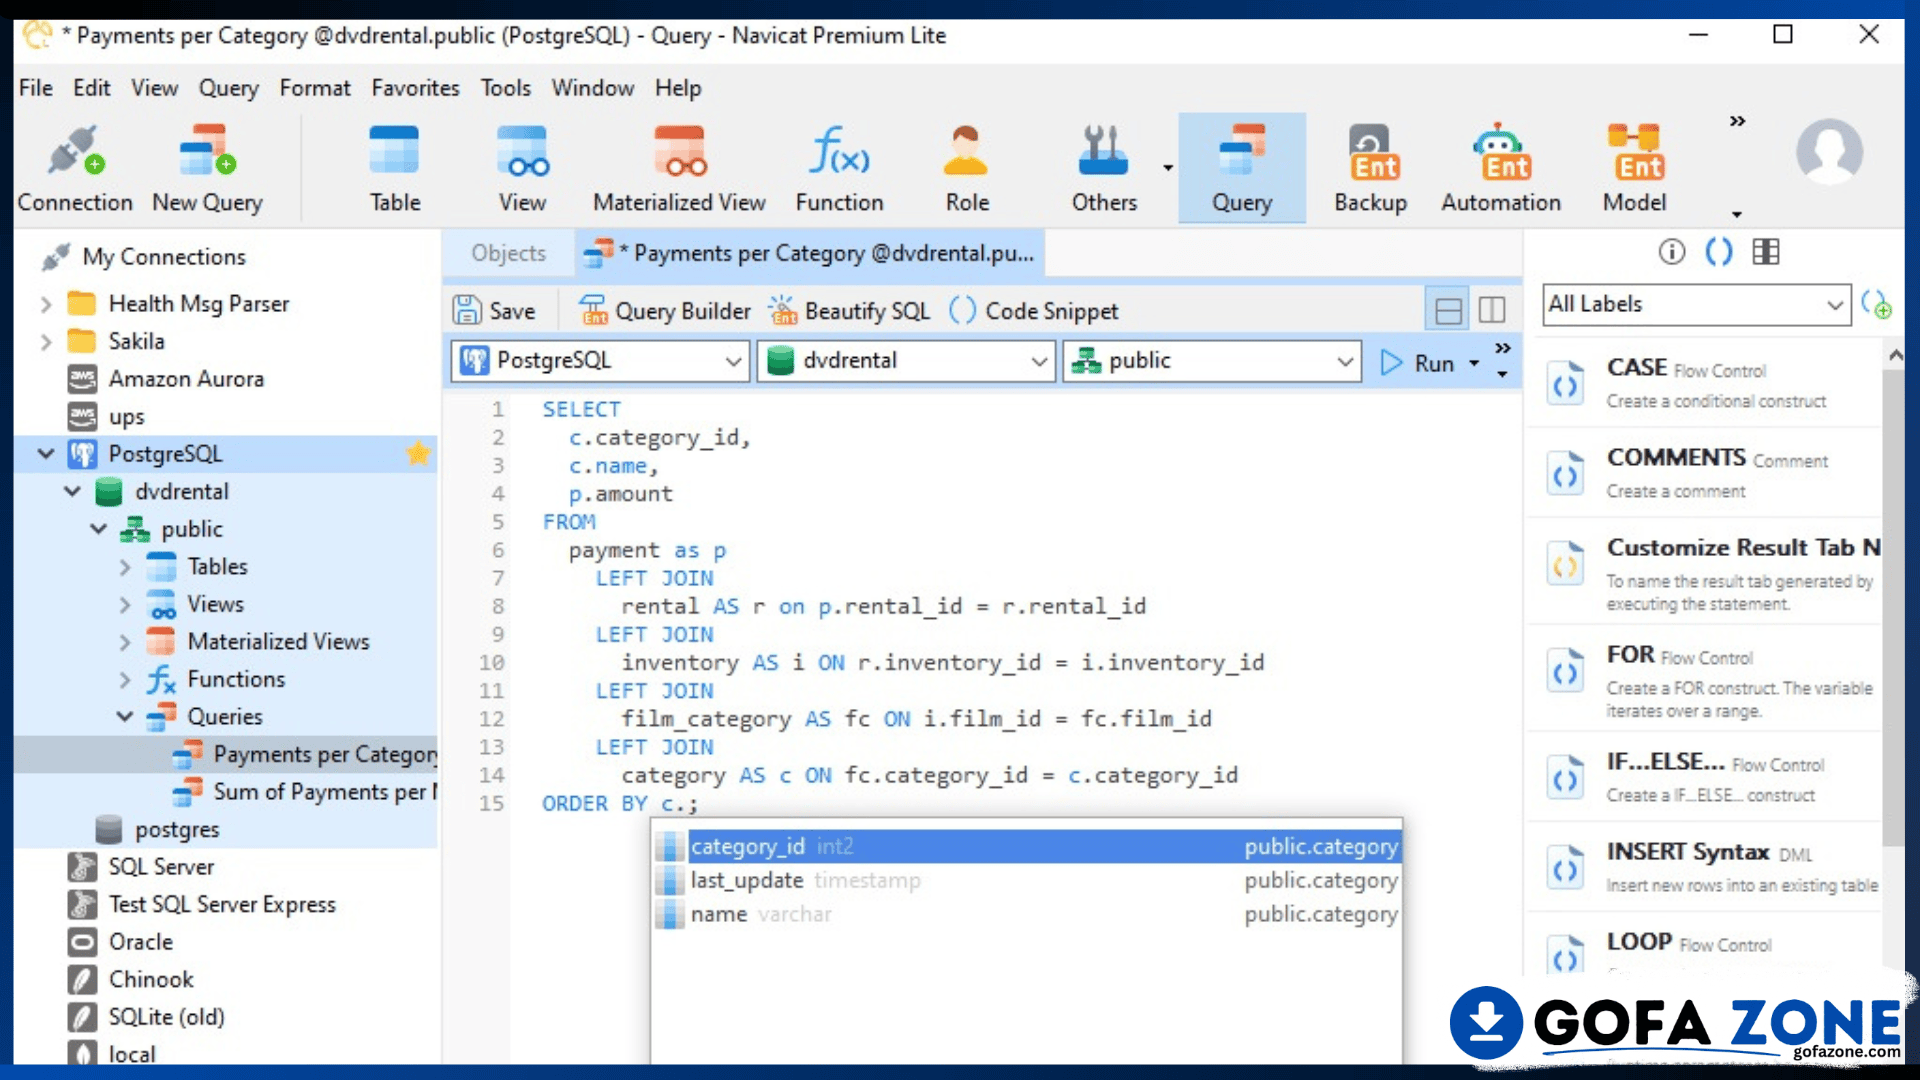Image resolution: width=1920 pixels, height=1080 pixels.
Task: Open the File menu
Action: 36,88
